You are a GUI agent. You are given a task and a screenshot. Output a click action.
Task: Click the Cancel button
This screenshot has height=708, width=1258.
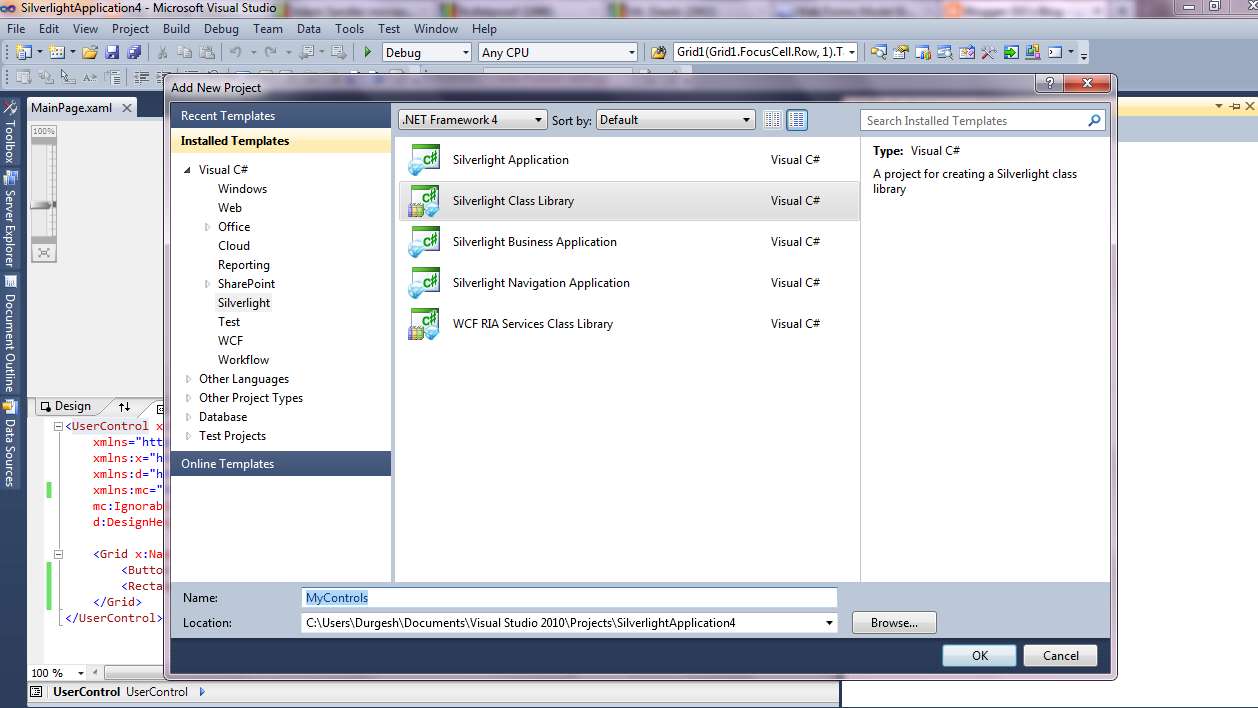(1061, 655)
